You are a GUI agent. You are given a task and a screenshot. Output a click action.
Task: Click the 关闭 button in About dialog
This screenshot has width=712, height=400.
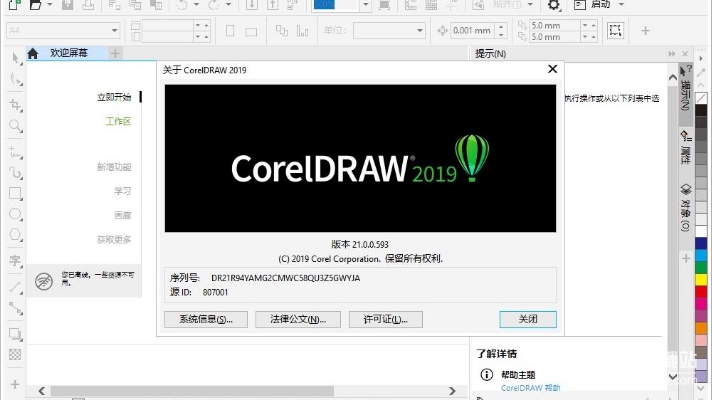point(527,319)
